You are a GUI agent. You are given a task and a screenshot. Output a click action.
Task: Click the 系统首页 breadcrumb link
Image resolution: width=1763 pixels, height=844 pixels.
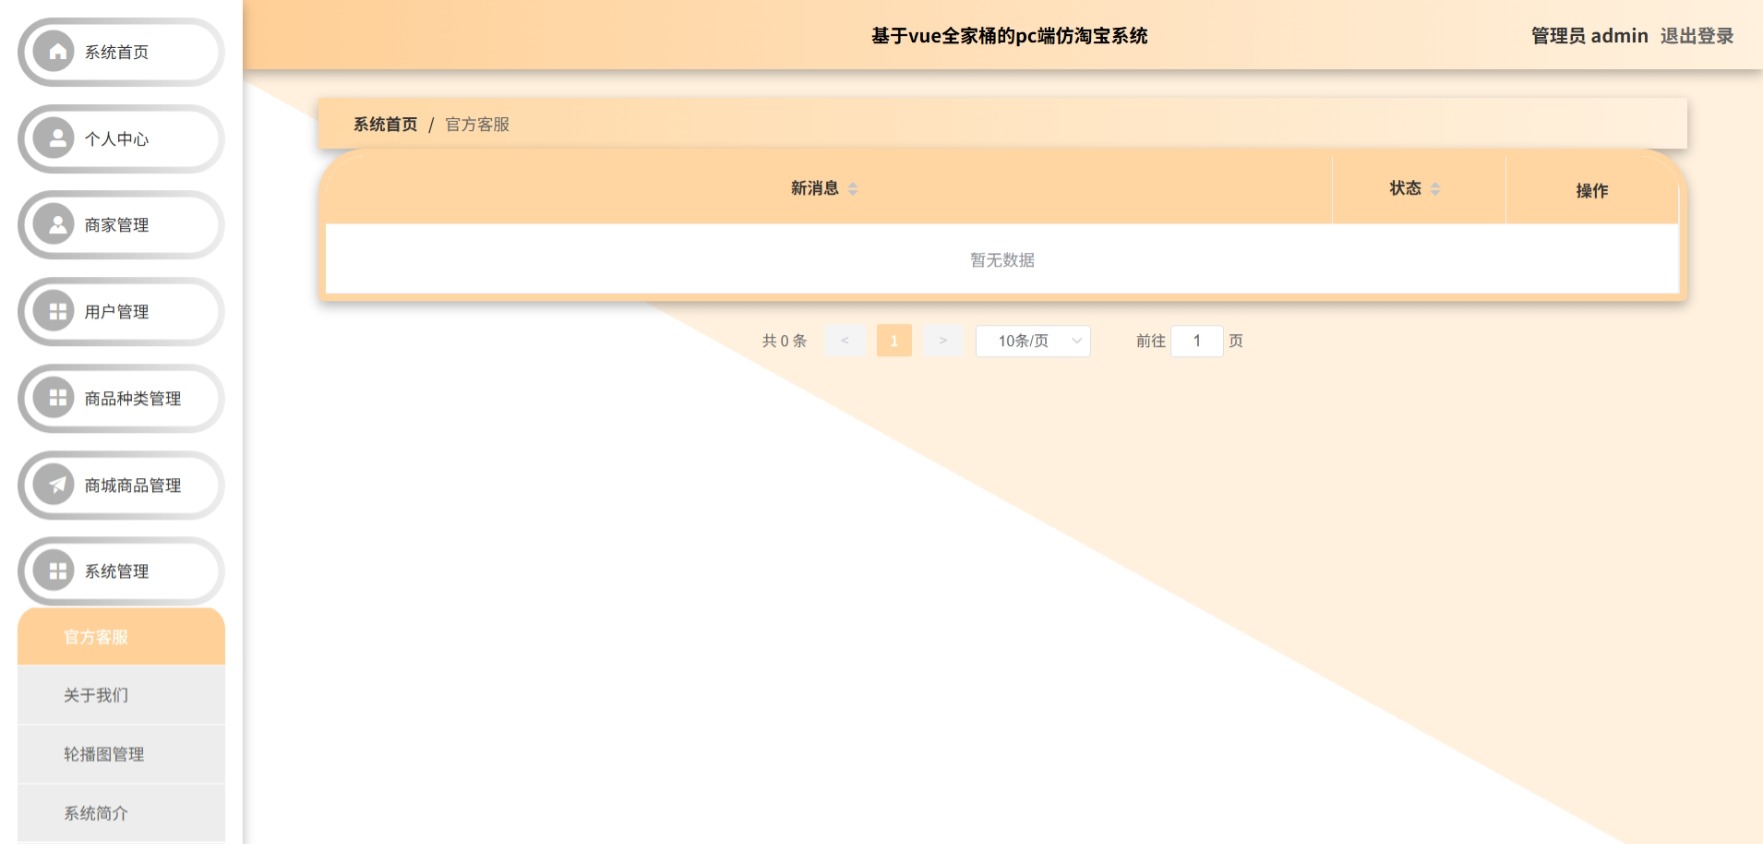point(385,124)
